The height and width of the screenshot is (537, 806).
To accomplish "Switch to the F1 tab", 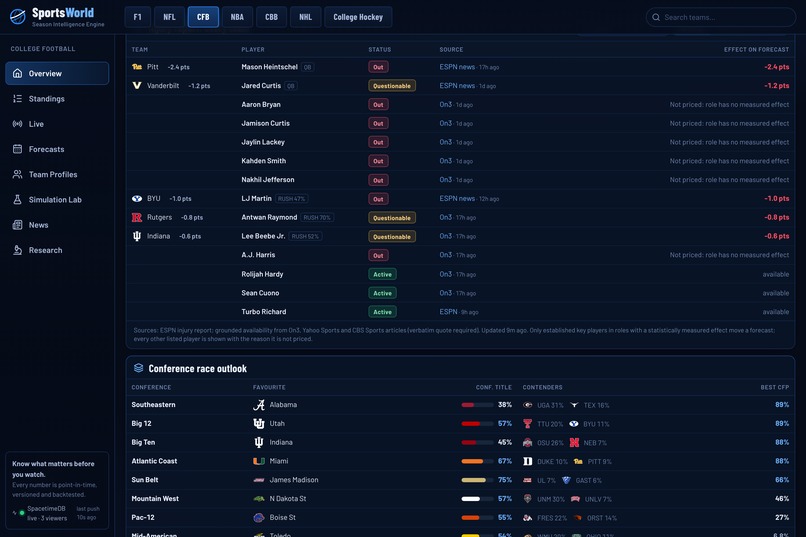I will (x=137, y=17).
